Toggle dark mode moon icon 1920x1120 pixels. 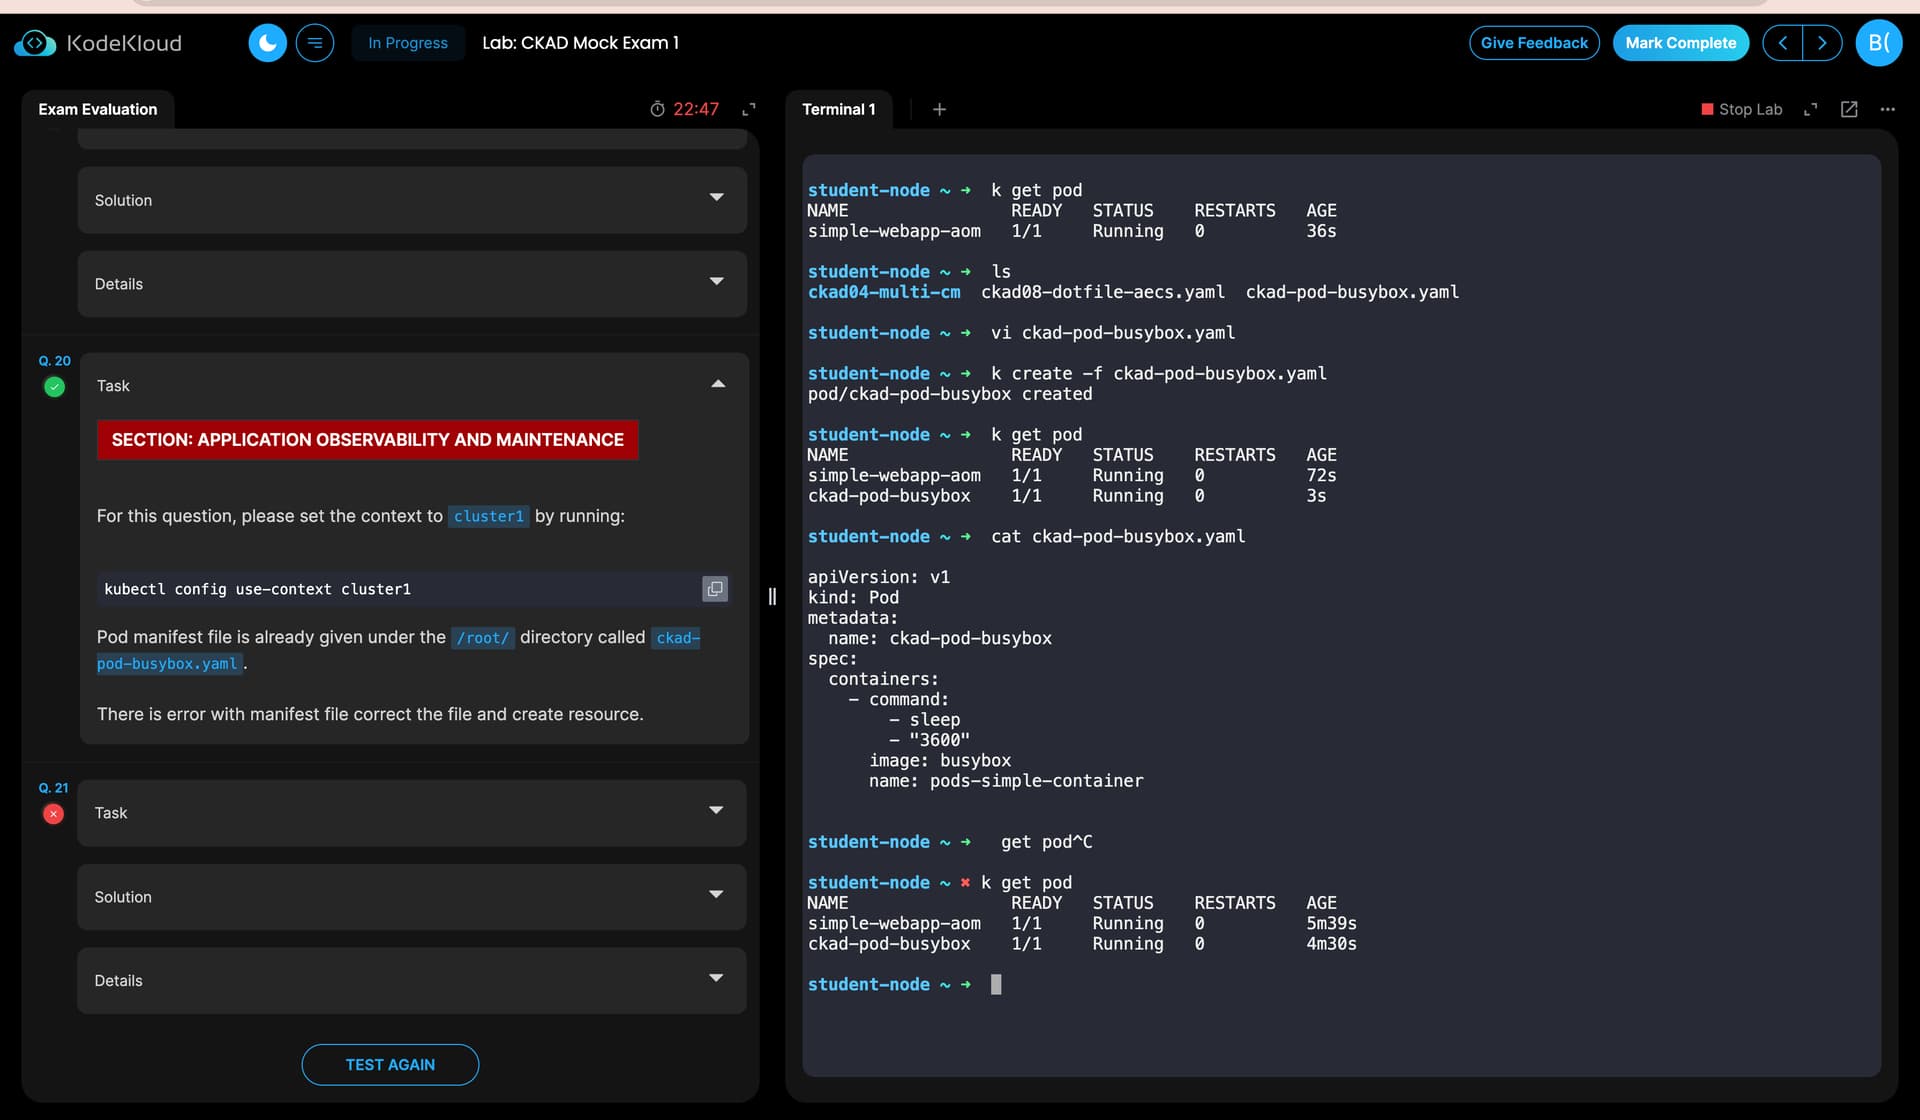point(267,43)
